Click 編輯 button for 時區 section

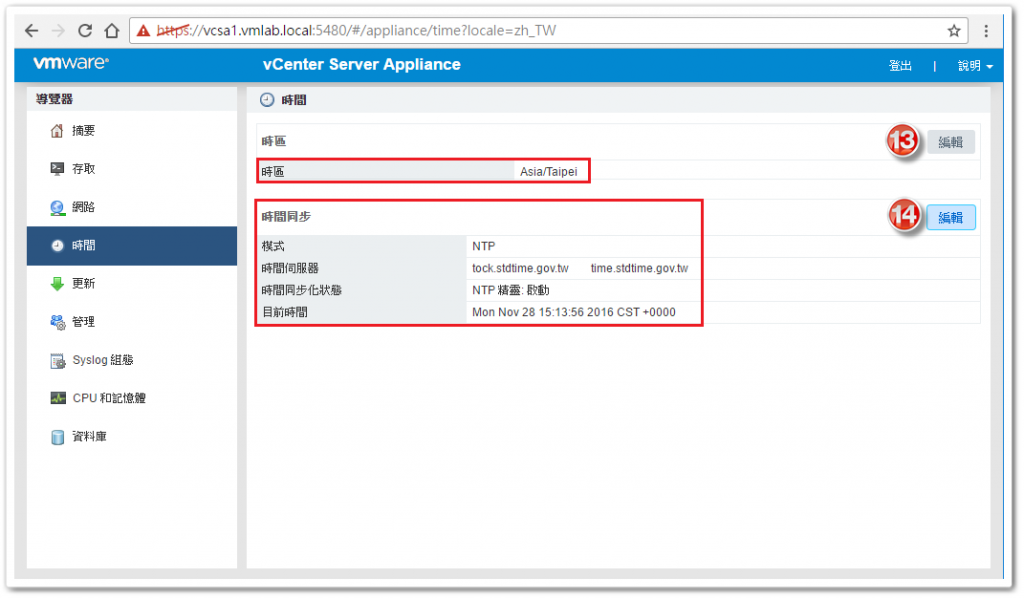point(950,142)
